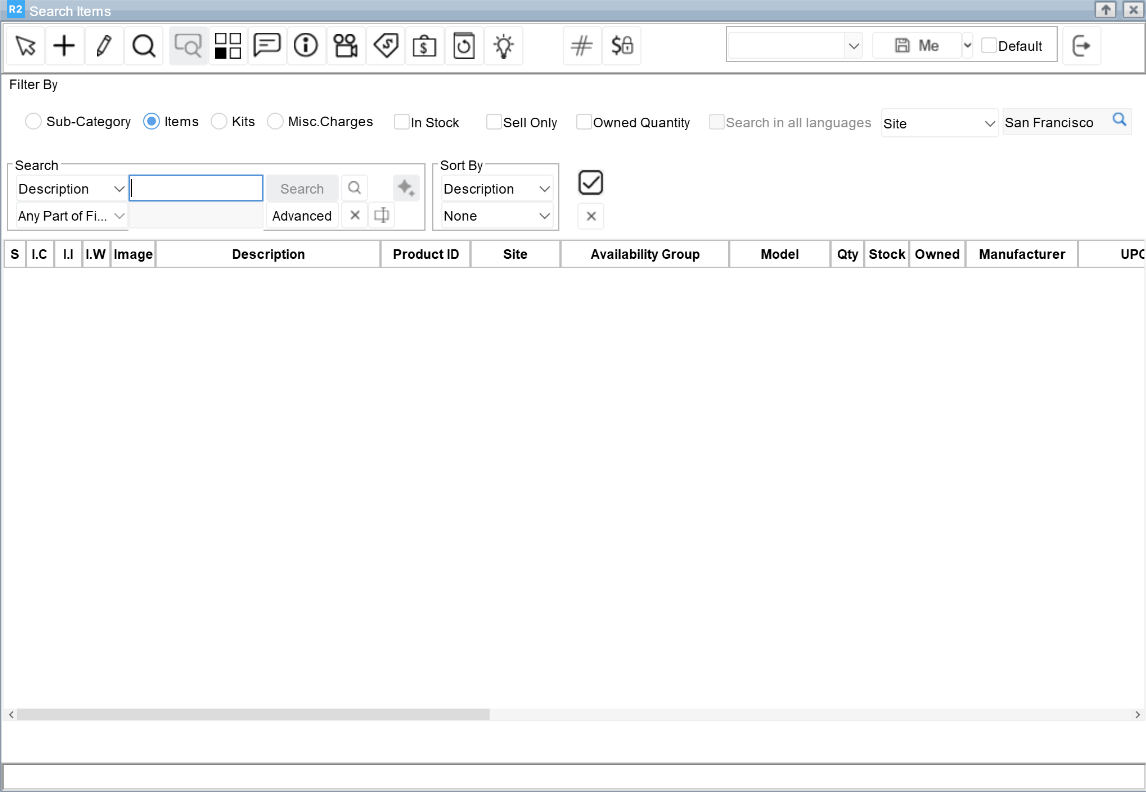Open the Site filter dropdown
The width and height of the screenshot is (1146, 792).
pos(939,123)
